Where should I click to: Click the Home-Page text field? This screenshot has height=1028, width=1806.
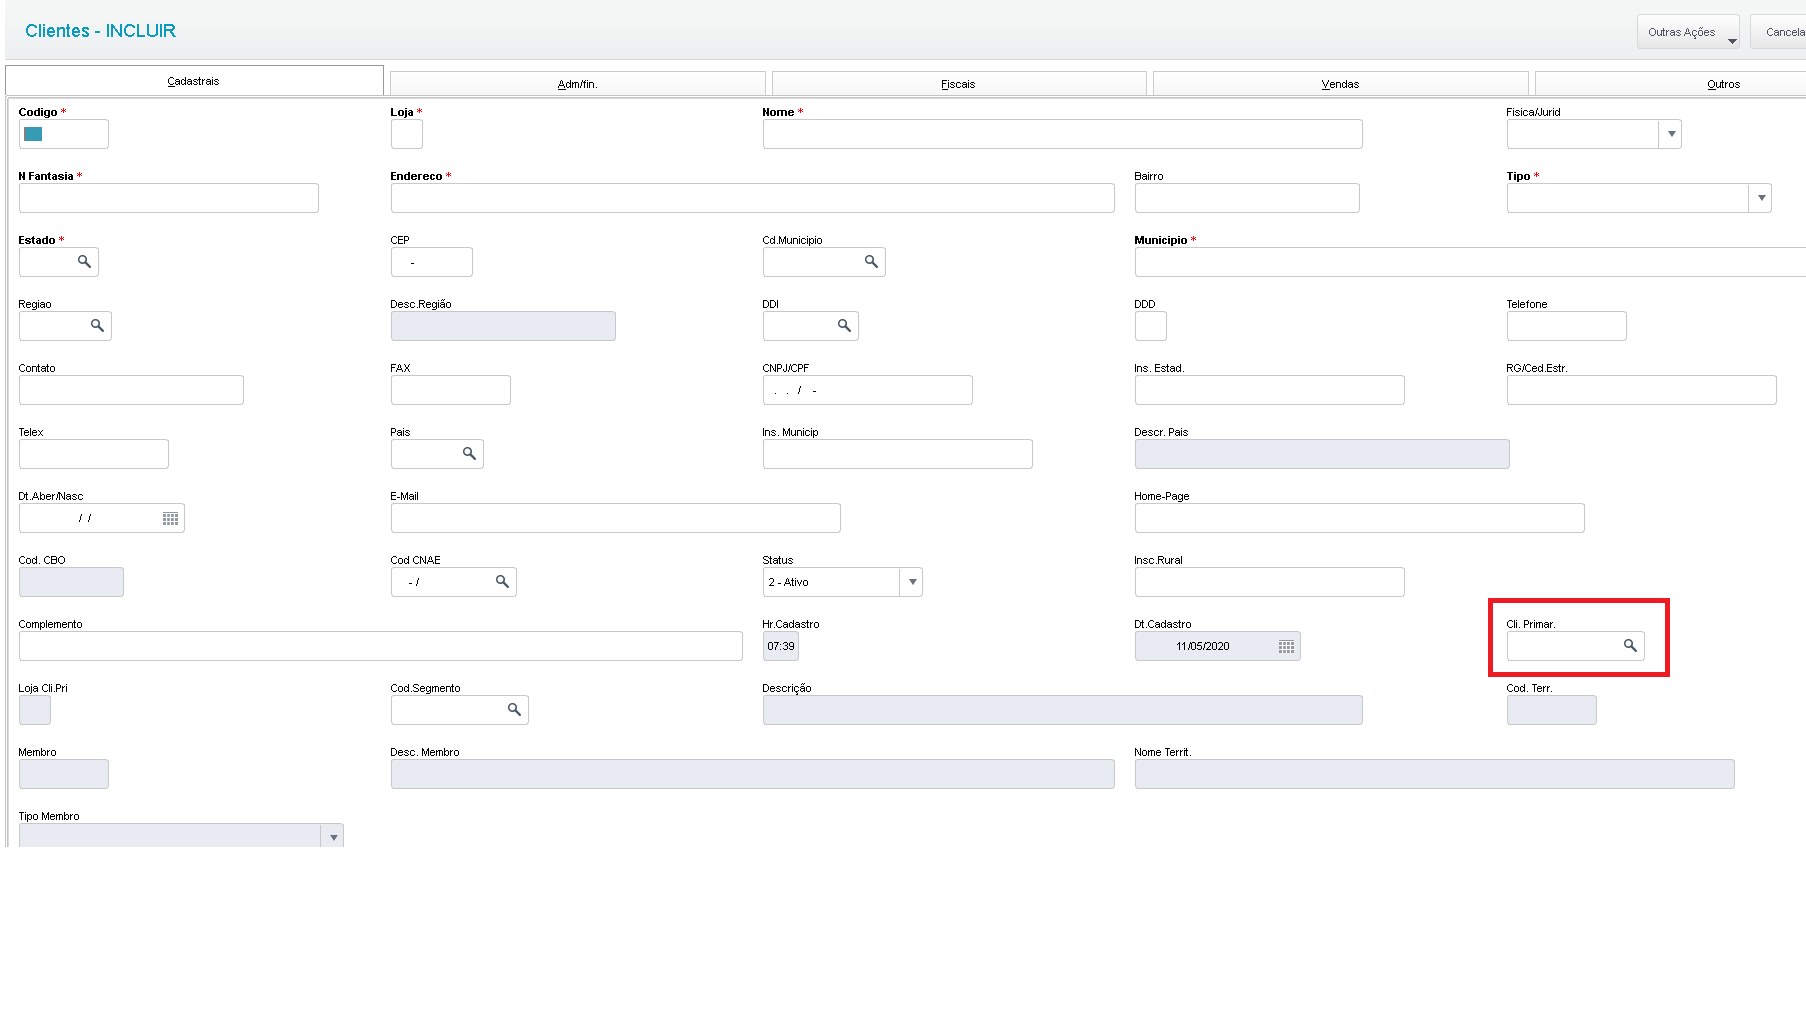click(x=1360, y=518)
